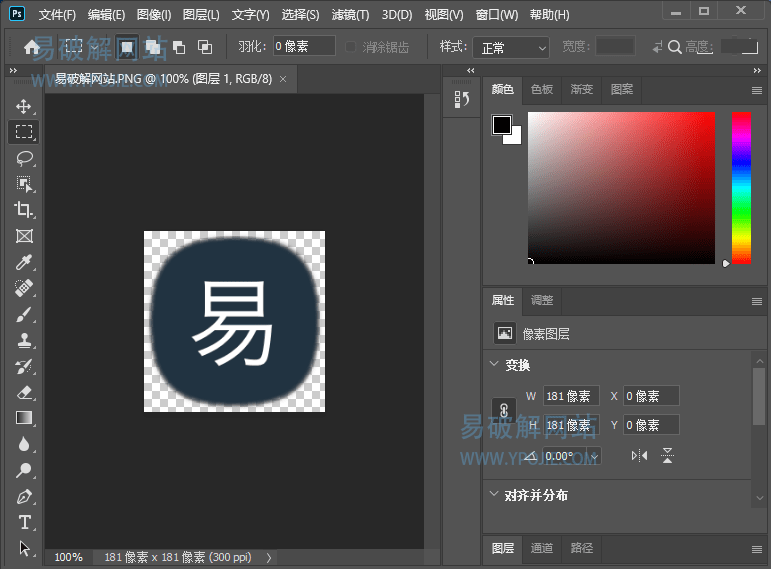Collapse the right panels double arrow
771x569 pixels.
[757, 71]
